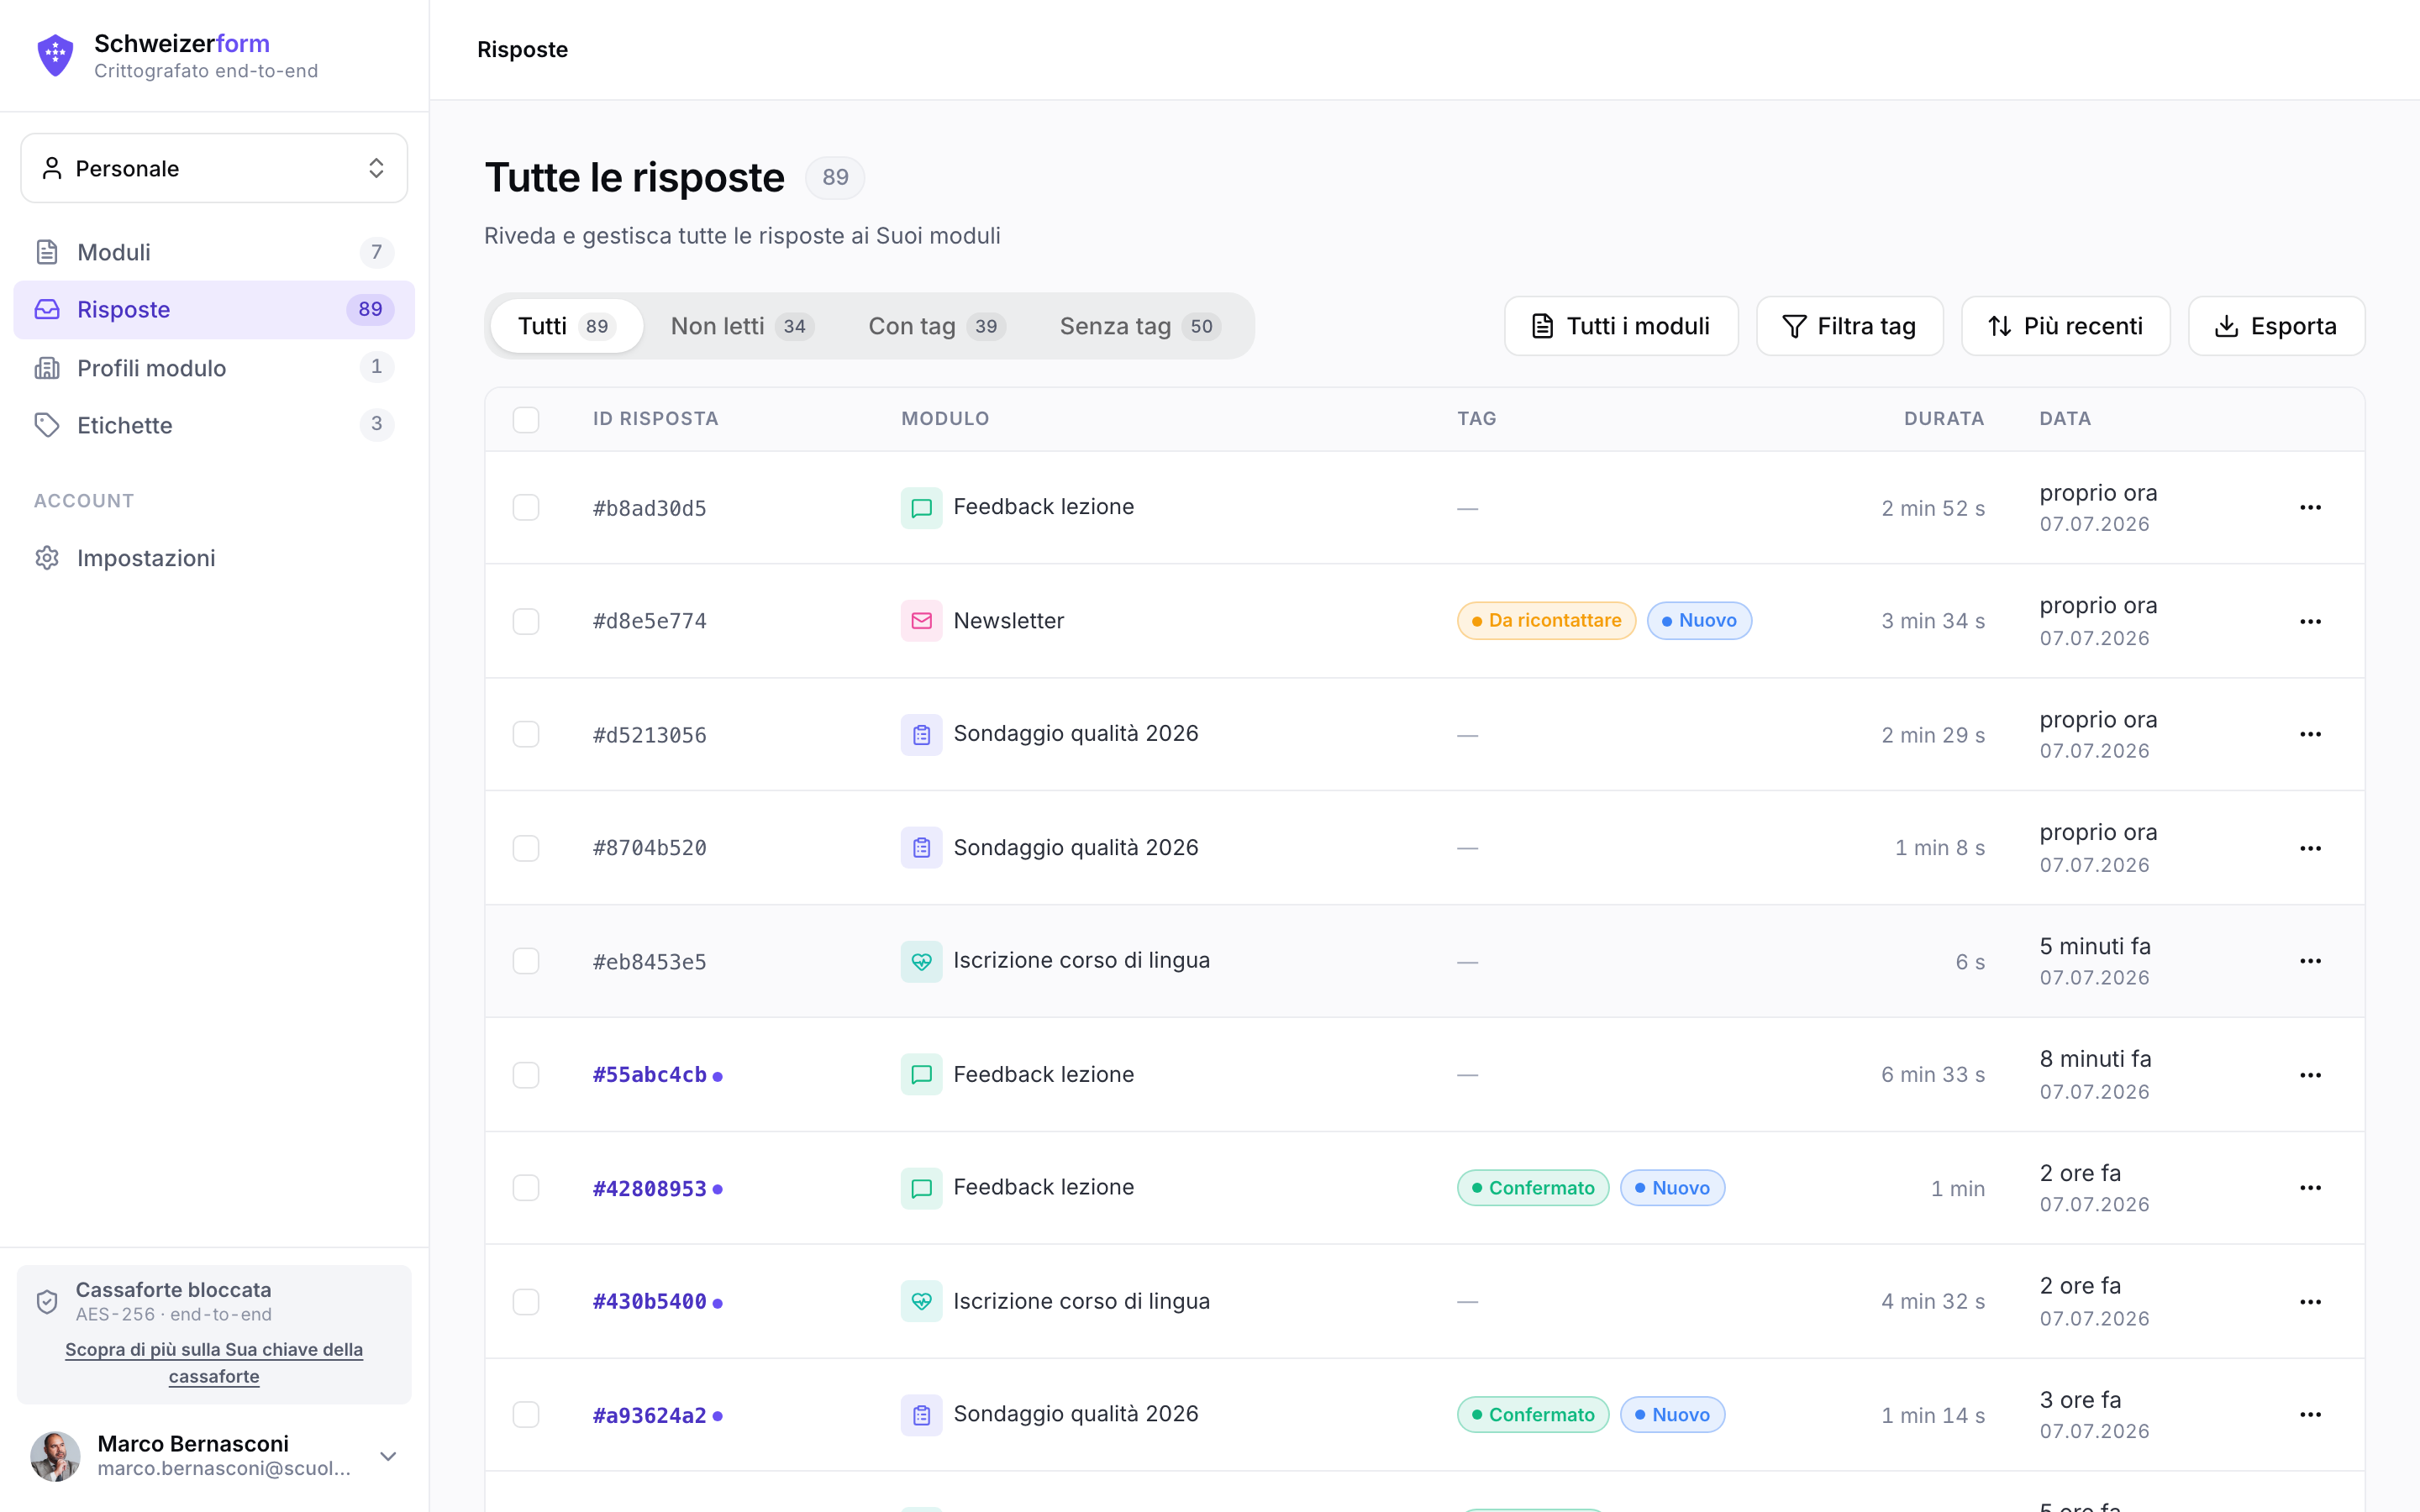Toggle the select-all responses checkbox

pos(526,419)
